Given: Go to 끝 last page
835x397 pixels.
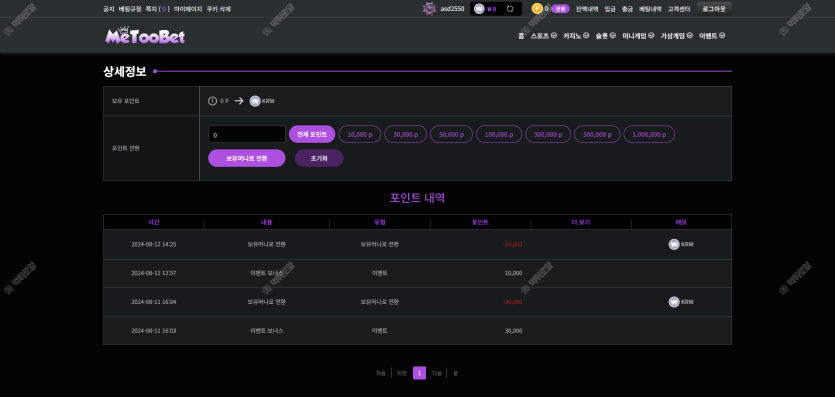Looking at the screenshot, I should click(x=455, y=374).
